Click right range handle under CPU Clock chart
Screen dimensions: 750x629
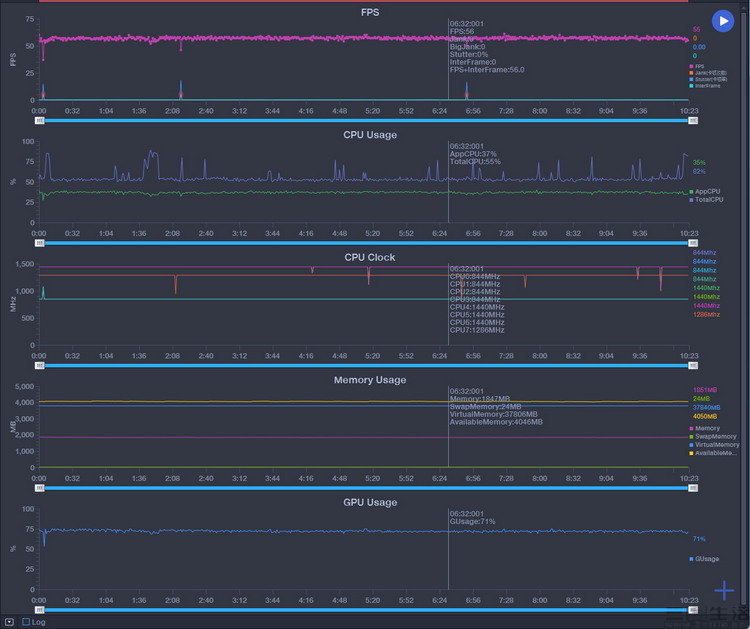pos(693,365)
